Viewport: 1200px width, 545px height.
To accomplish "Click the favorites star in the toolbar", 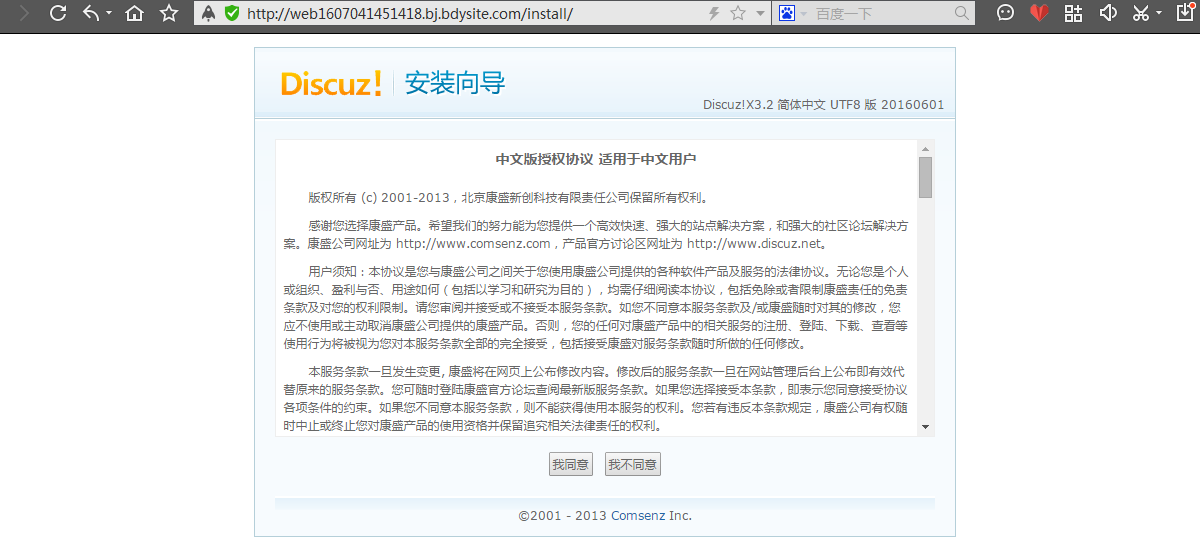I will tap(169, 14).
